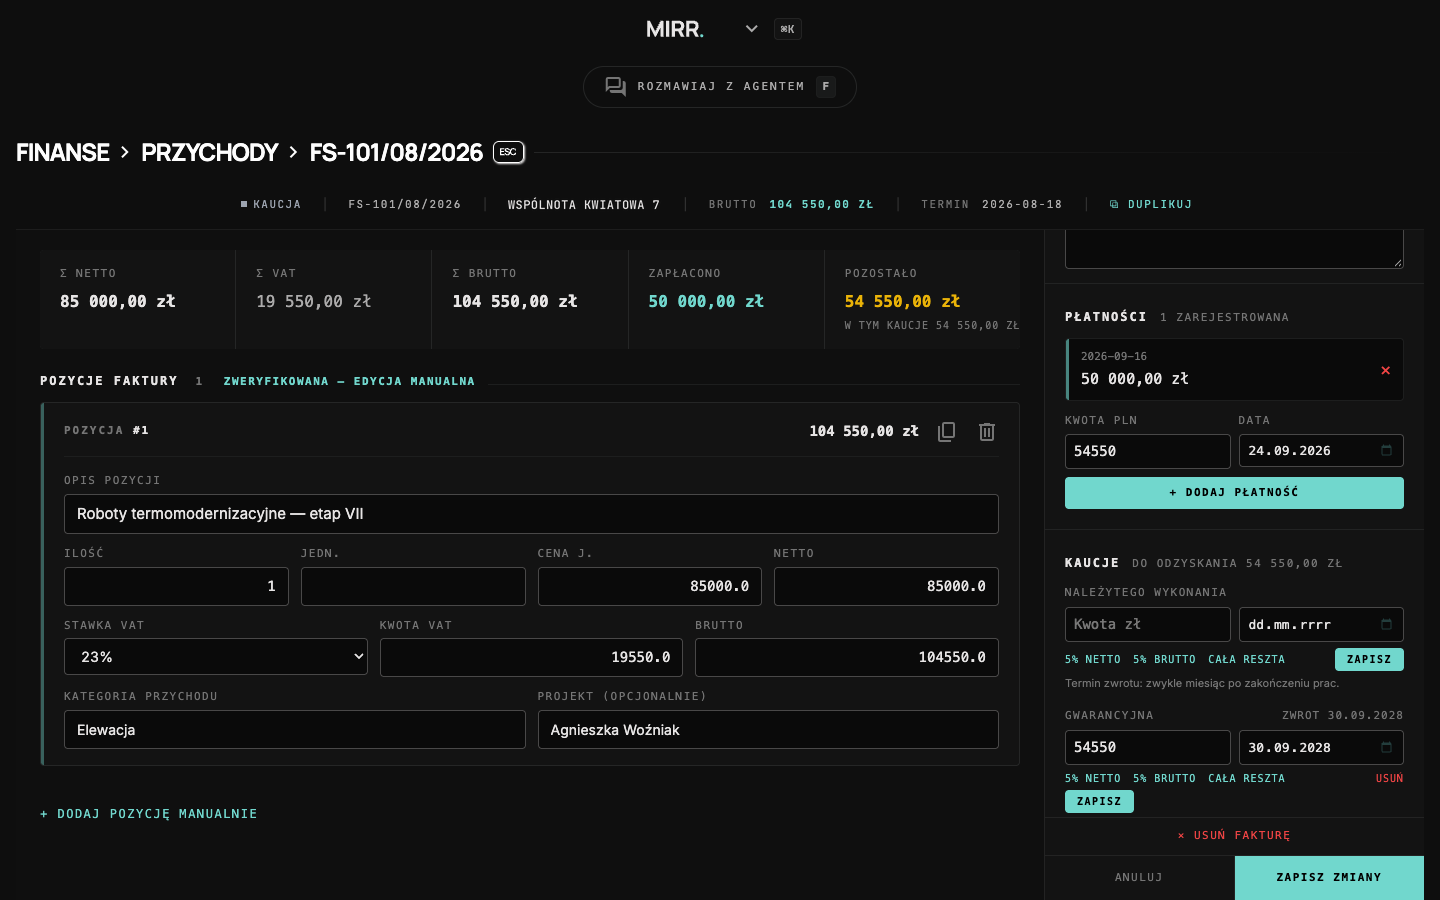Viewport: 1440px width, 900px height.
Task: Apply Cała reszta for należytego wykonania
Action: (x=1246, y=659)
